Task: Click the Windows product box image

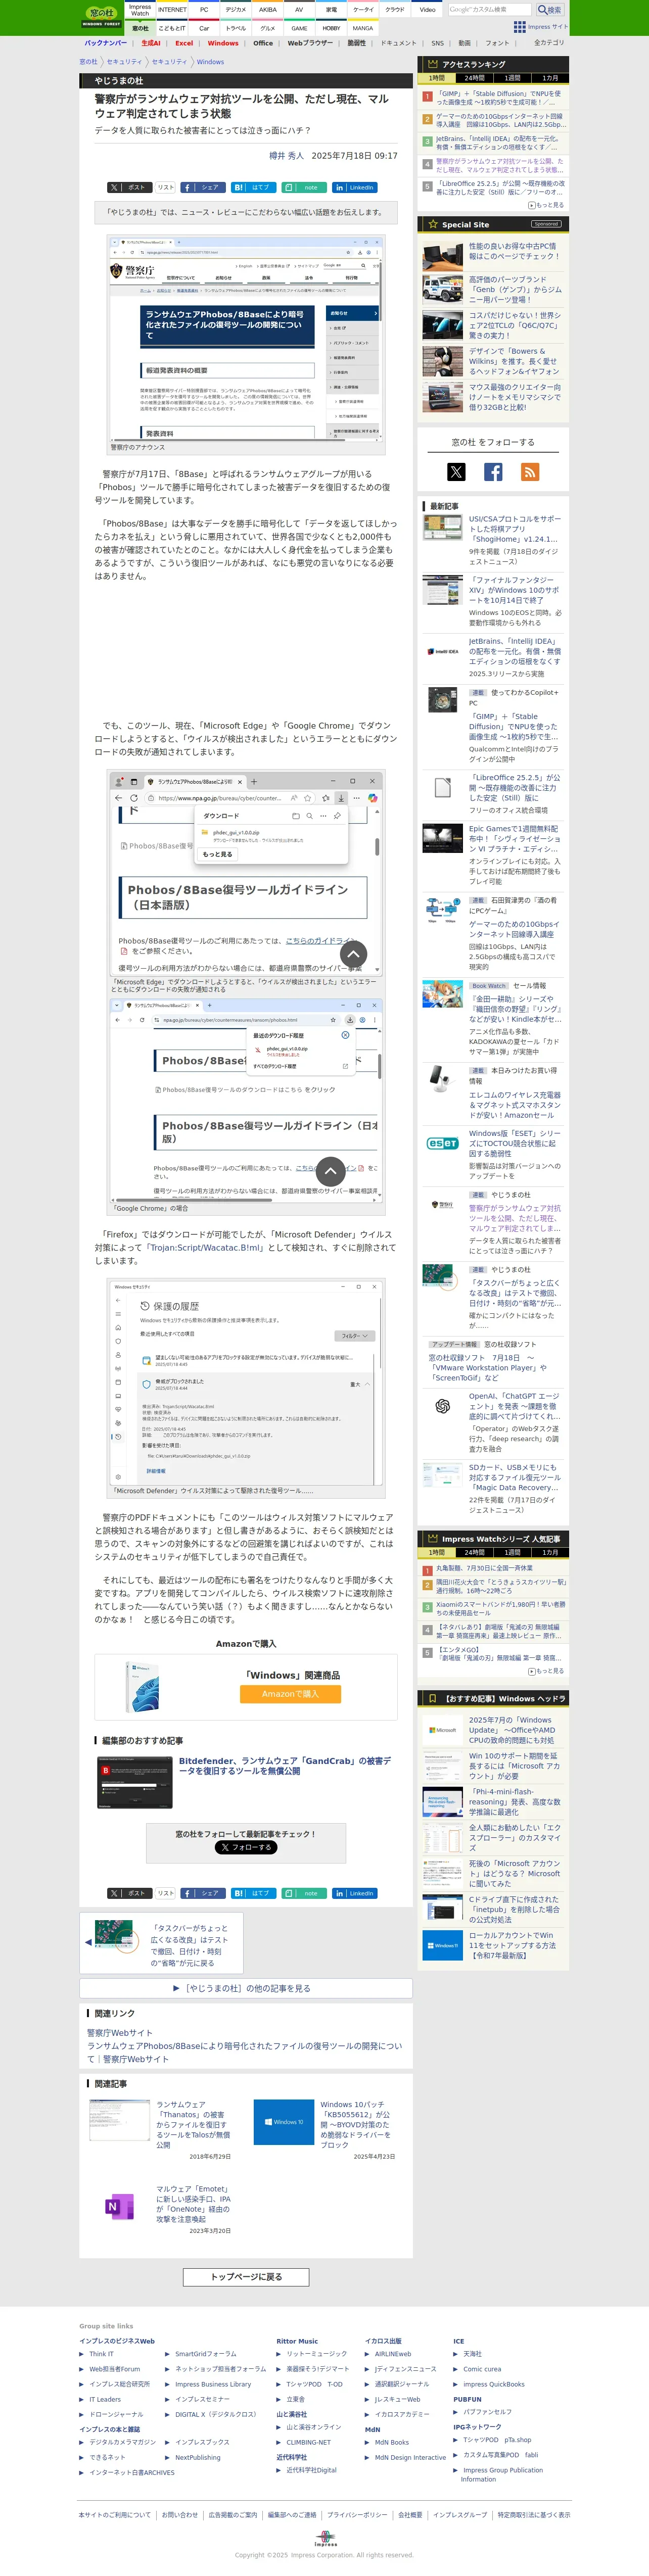Action: (x=142, y=1686)
